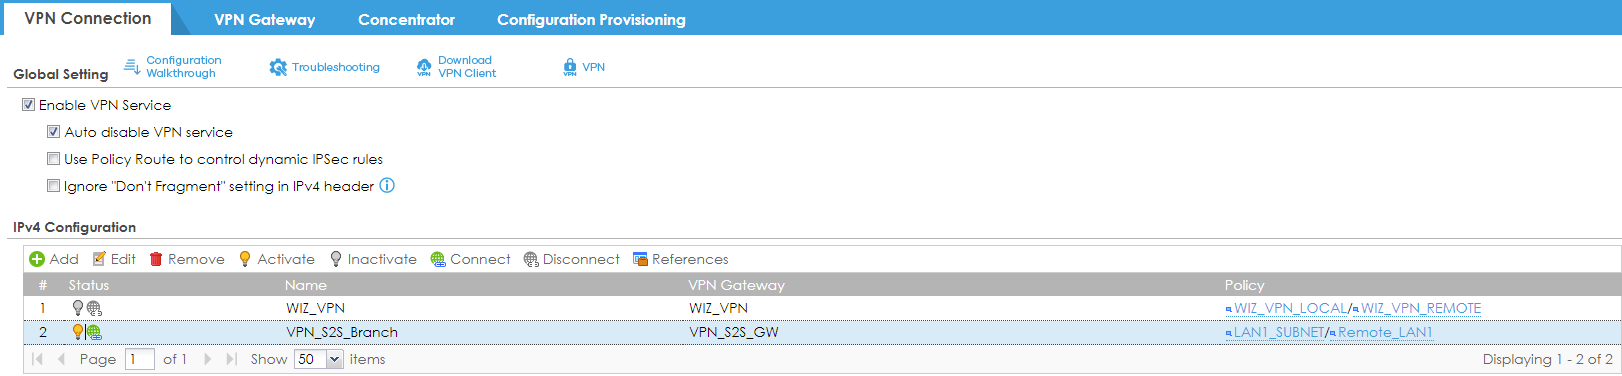Open the References icon

coord(640,259)
